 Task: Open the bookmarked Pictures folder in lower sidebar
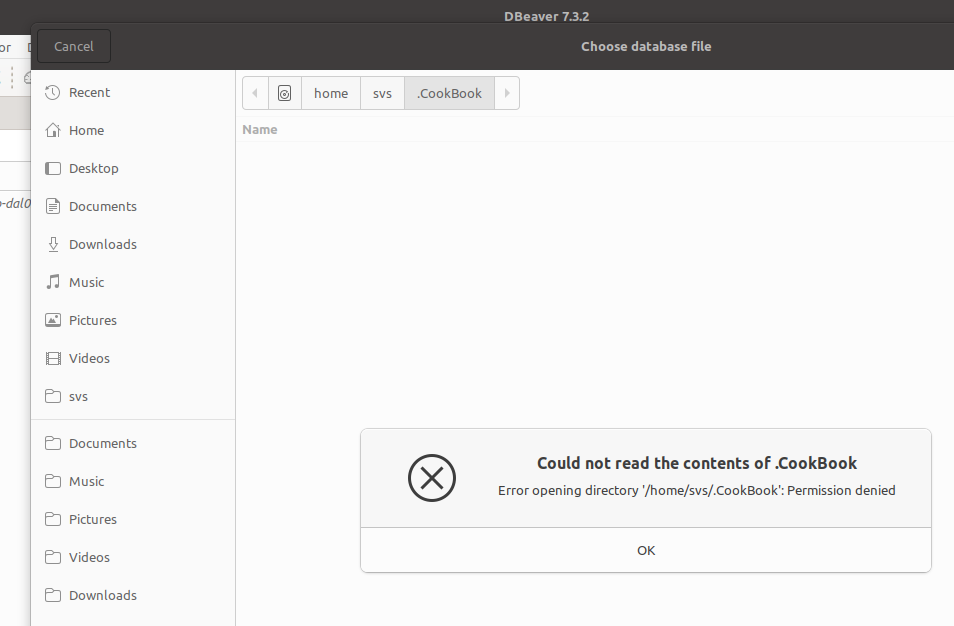(x=133, y=520)
